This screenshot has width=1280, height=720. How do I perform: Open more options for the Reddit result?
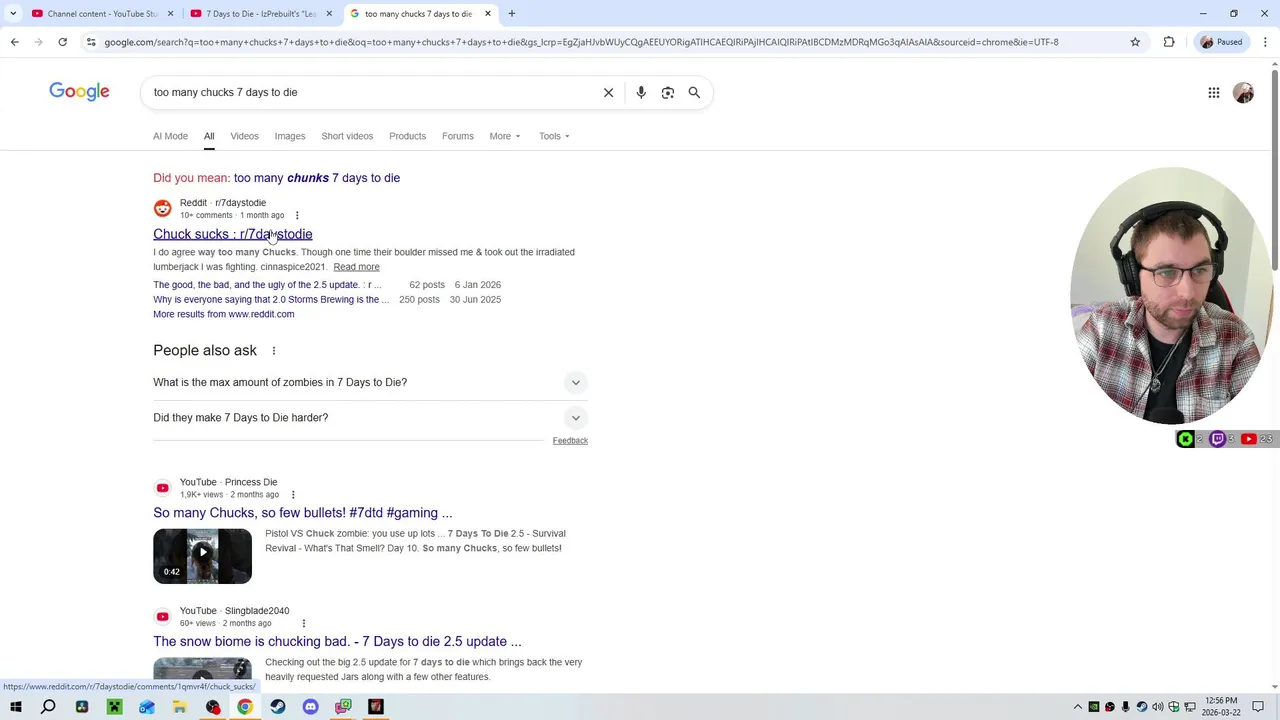click(x=297, y=215)
